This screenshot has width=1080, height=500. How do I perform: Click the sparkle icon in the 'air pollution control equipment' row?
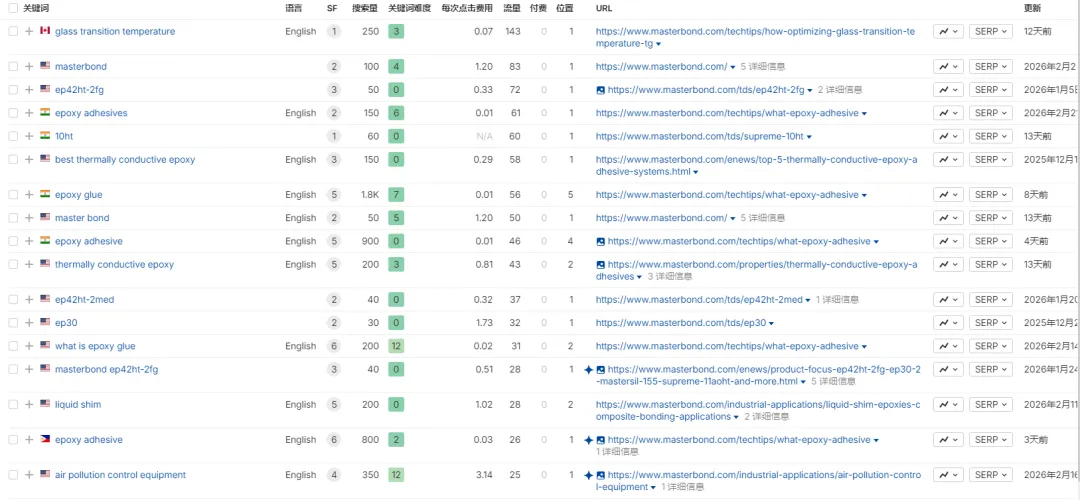click(x=588, y=475)
